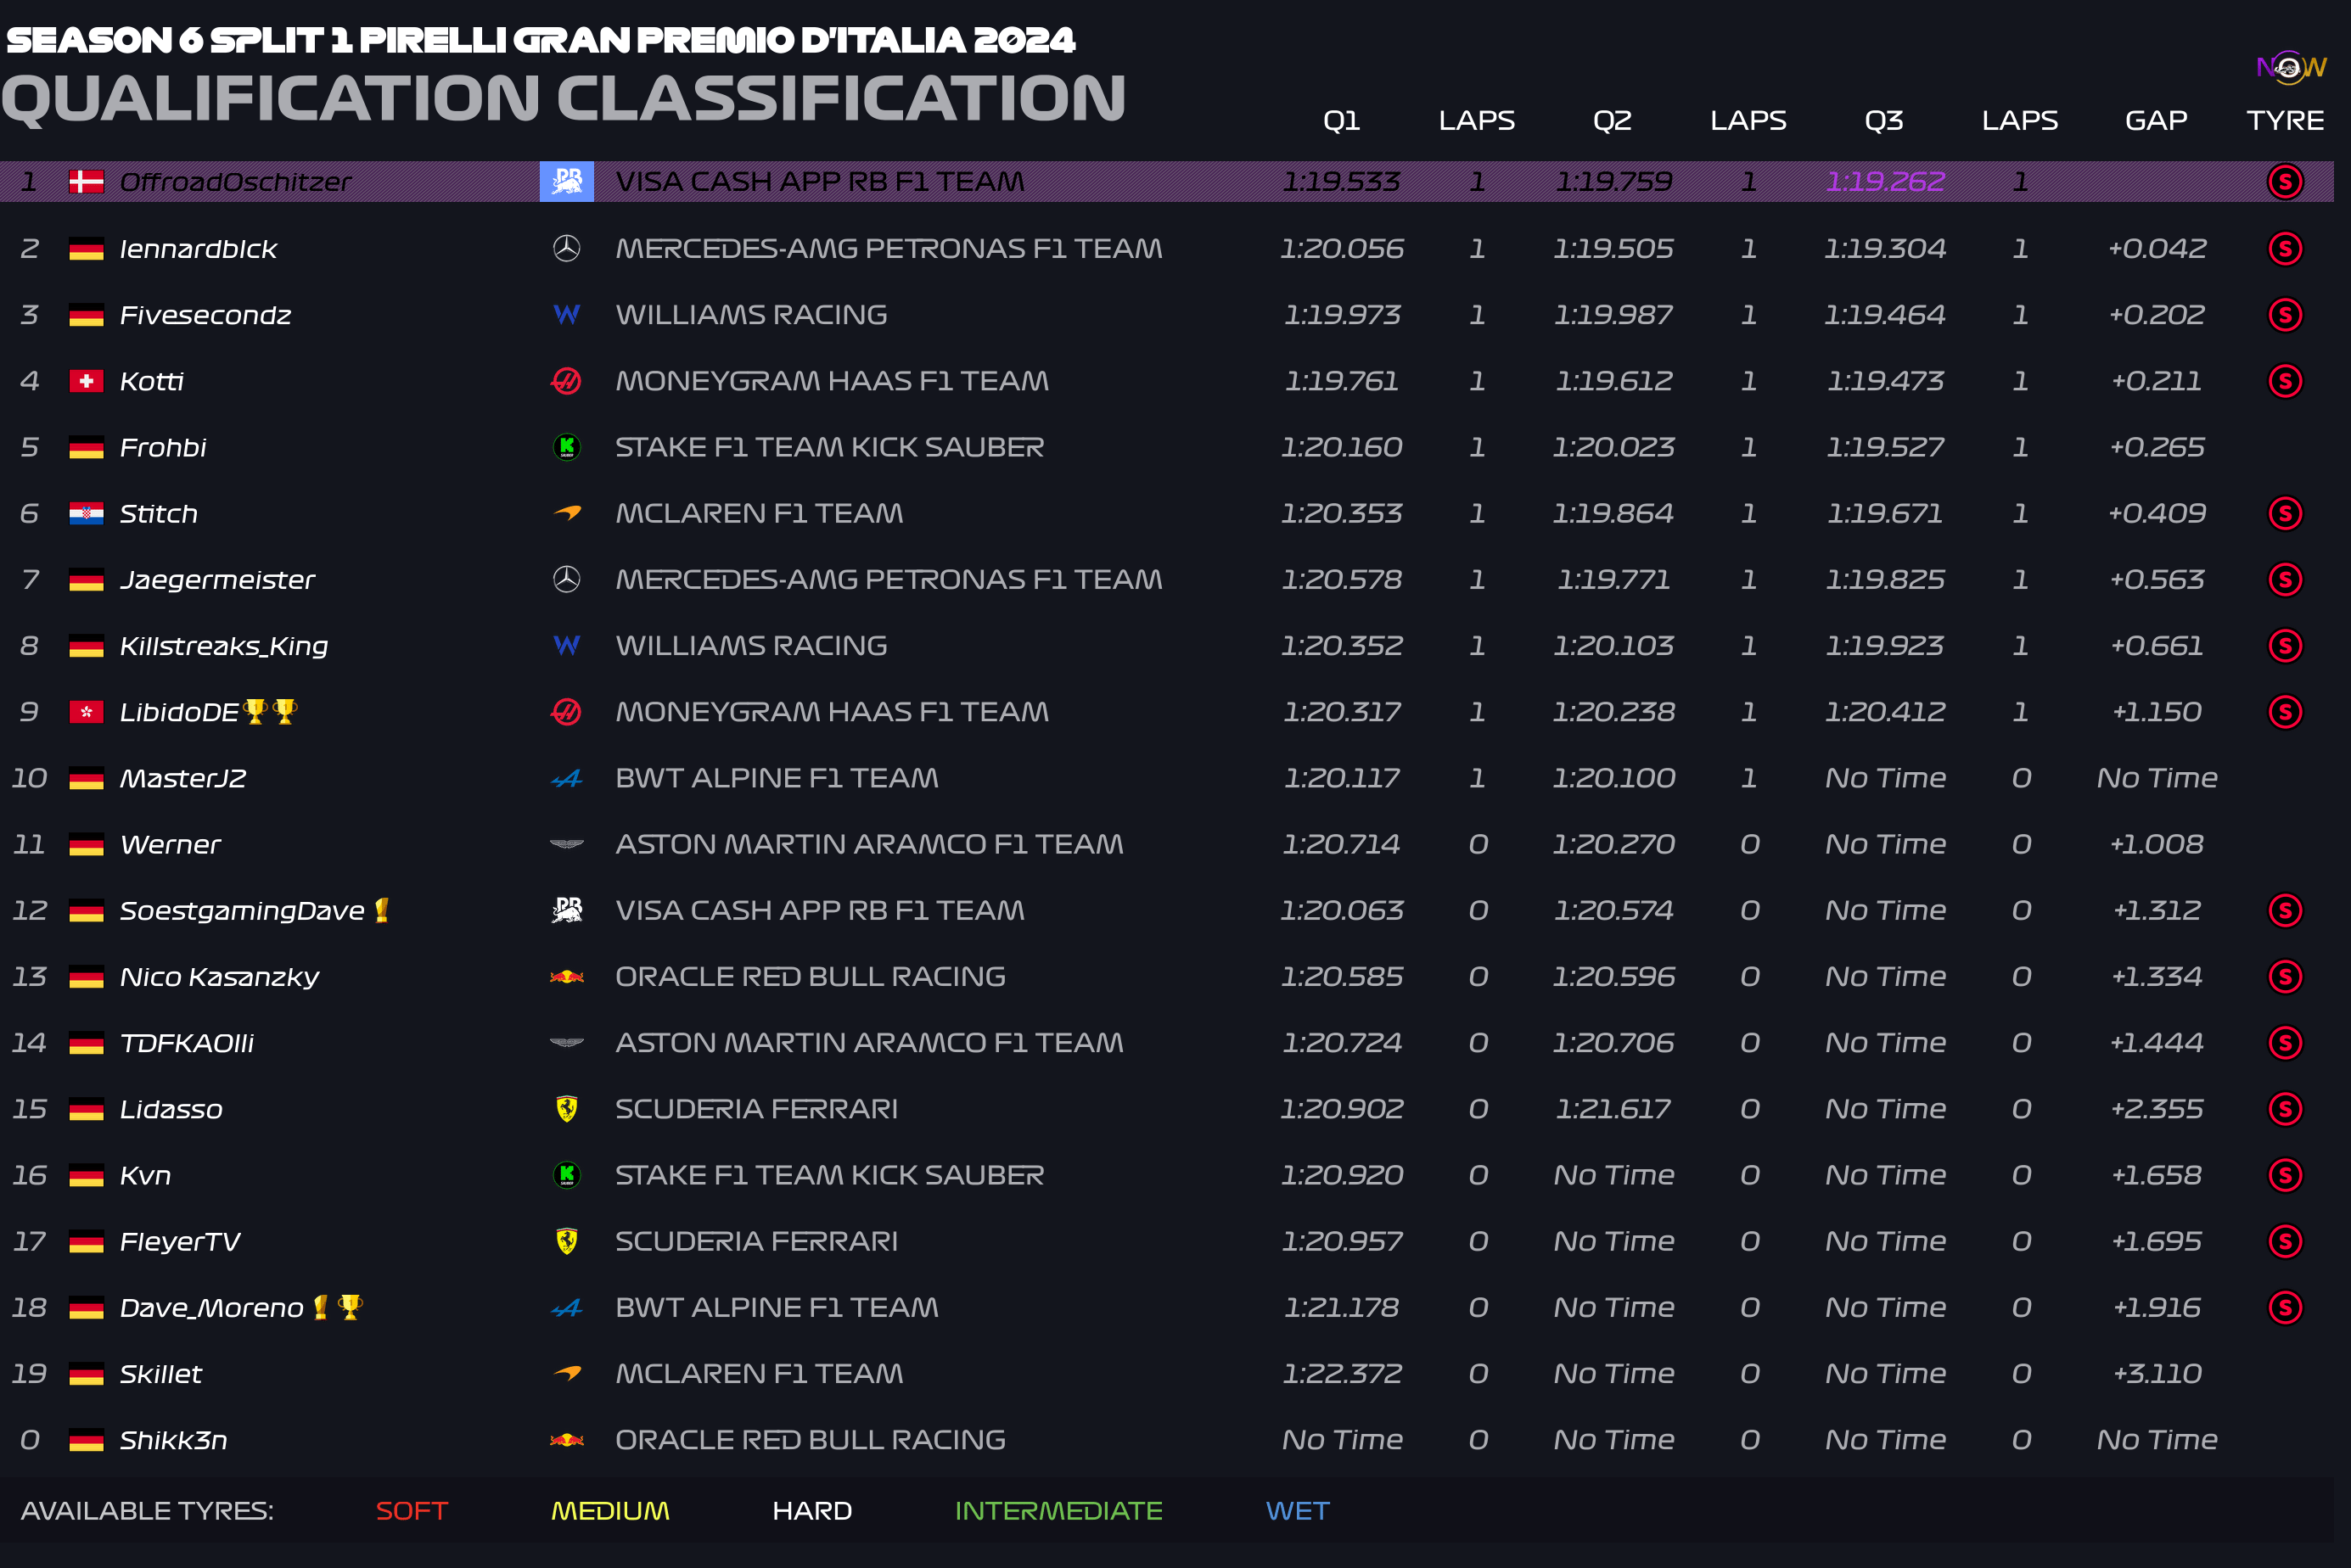2351x1568 pixels.
Task: Click the Williams logo in Killstreaks_King's row
Action: [x=566, y=646]
